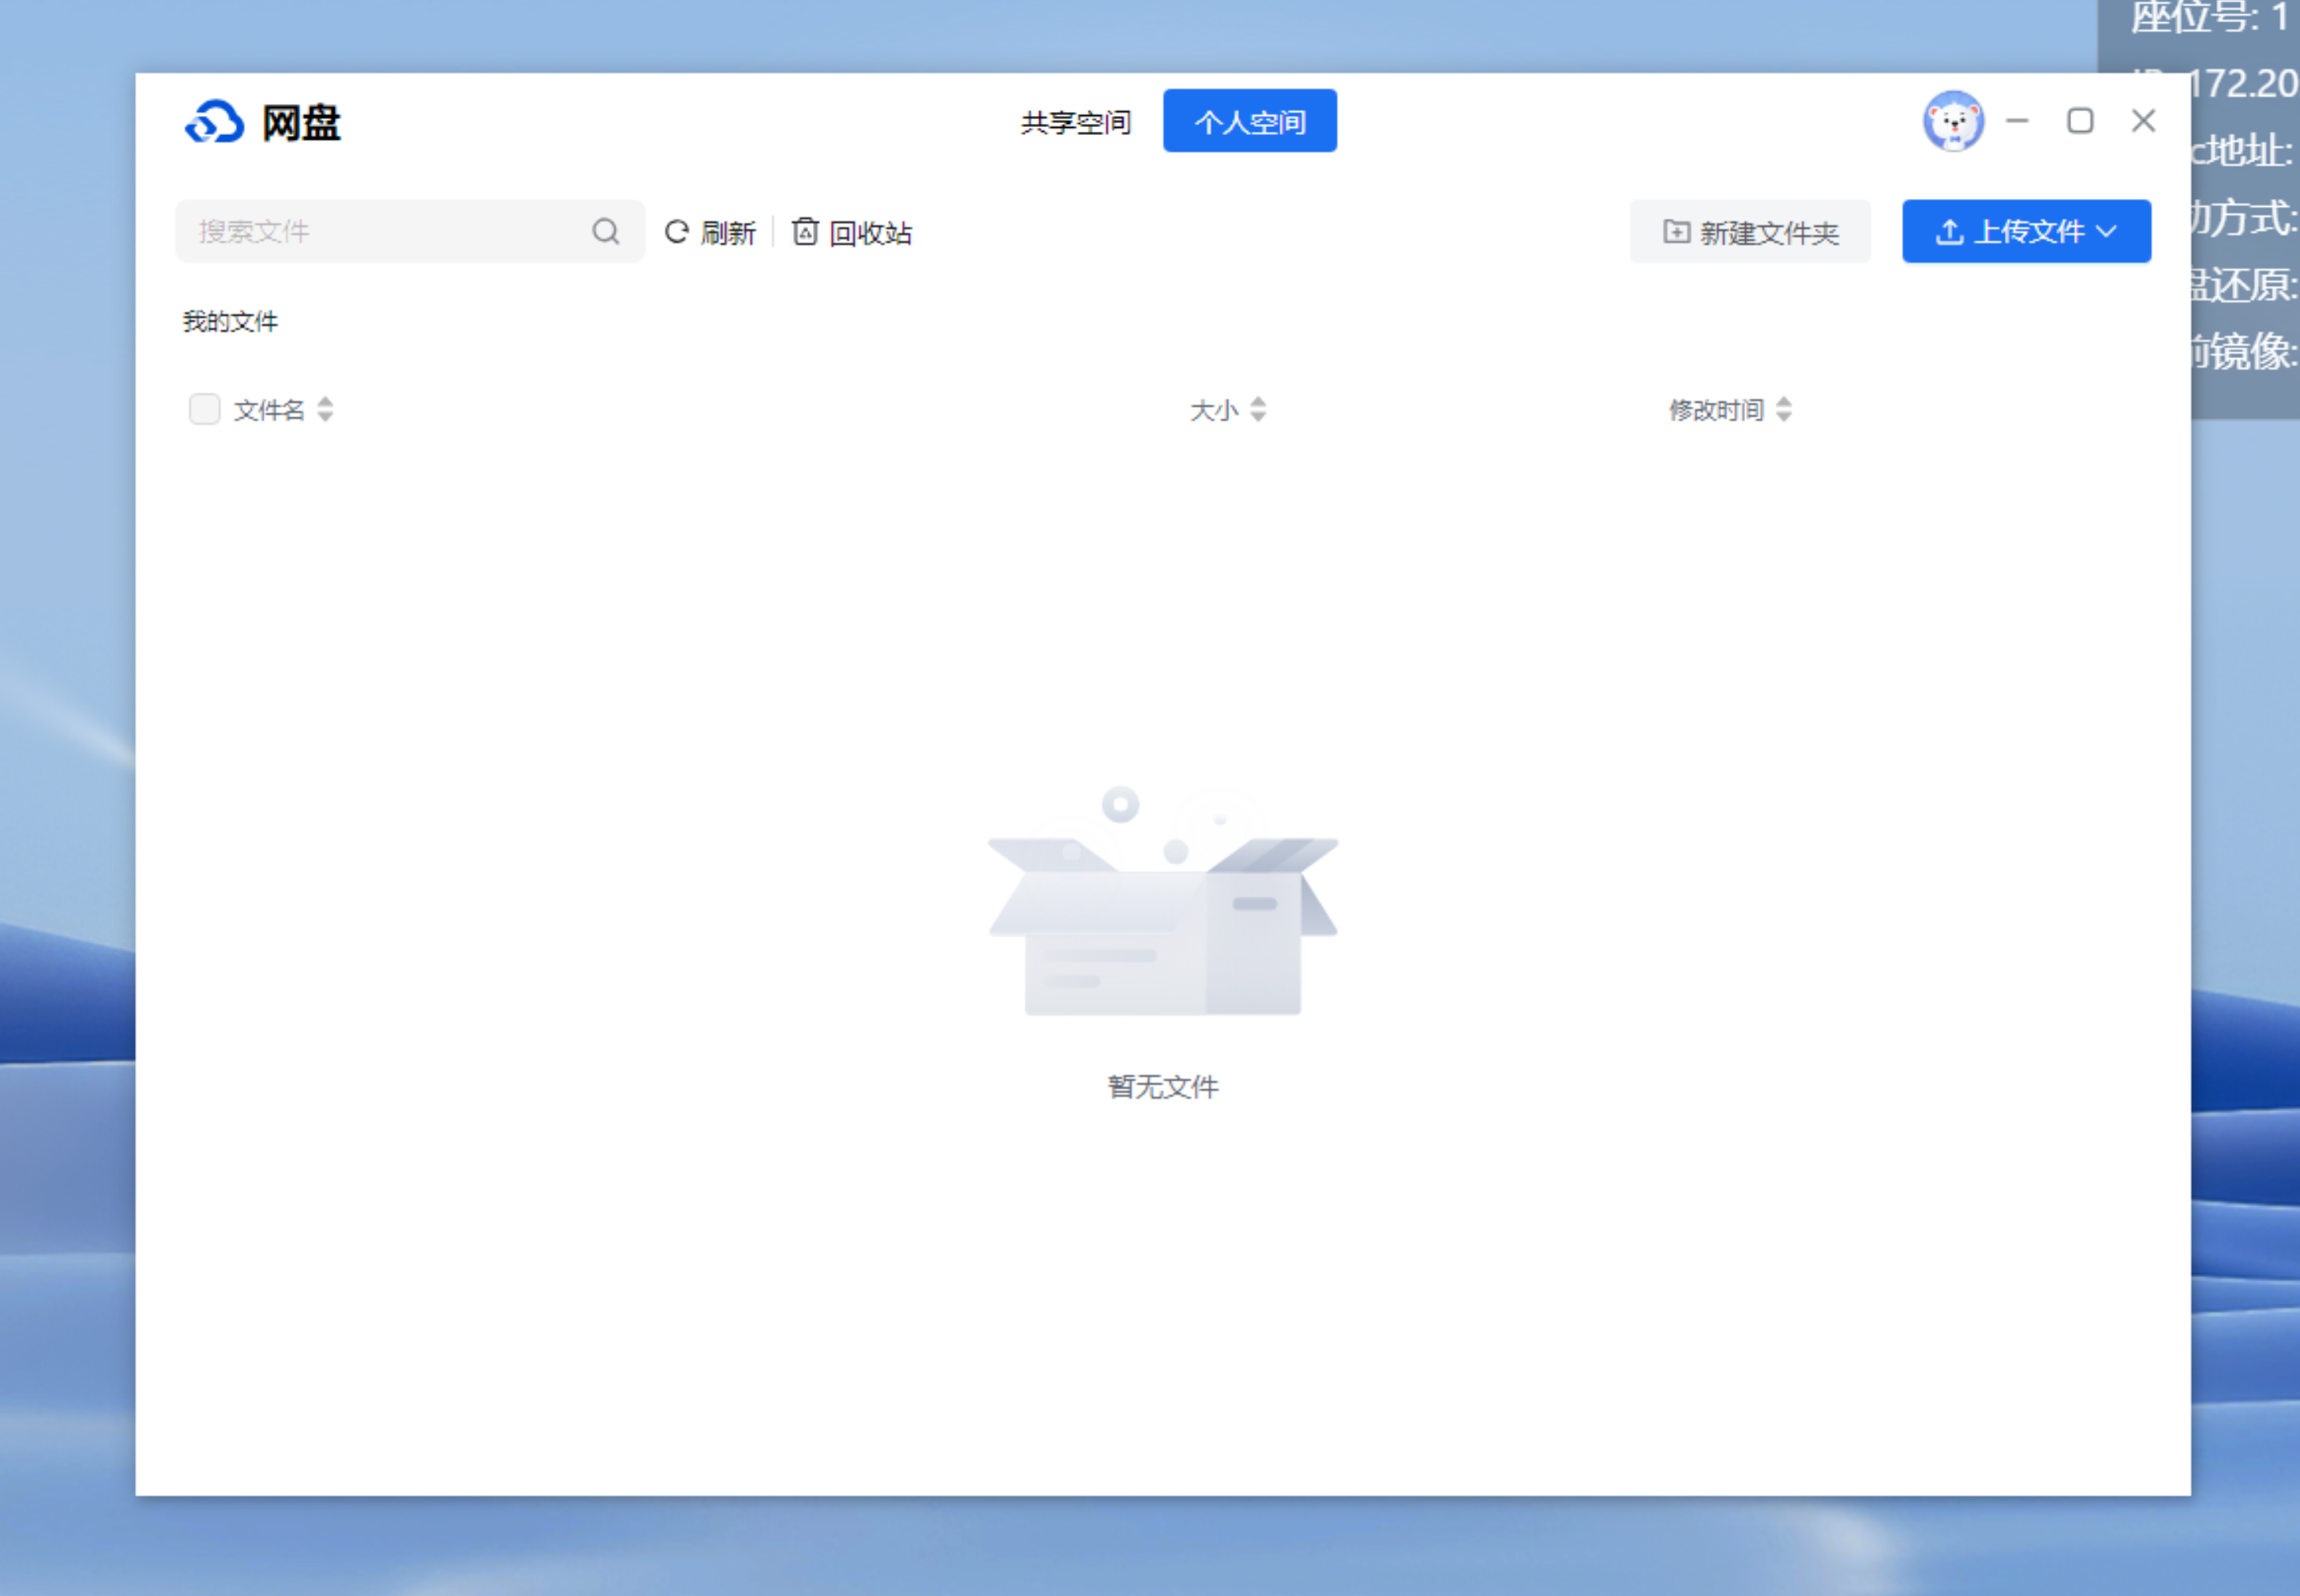
Task: Select the 个人空间 tab
Action: [1249, 122]
